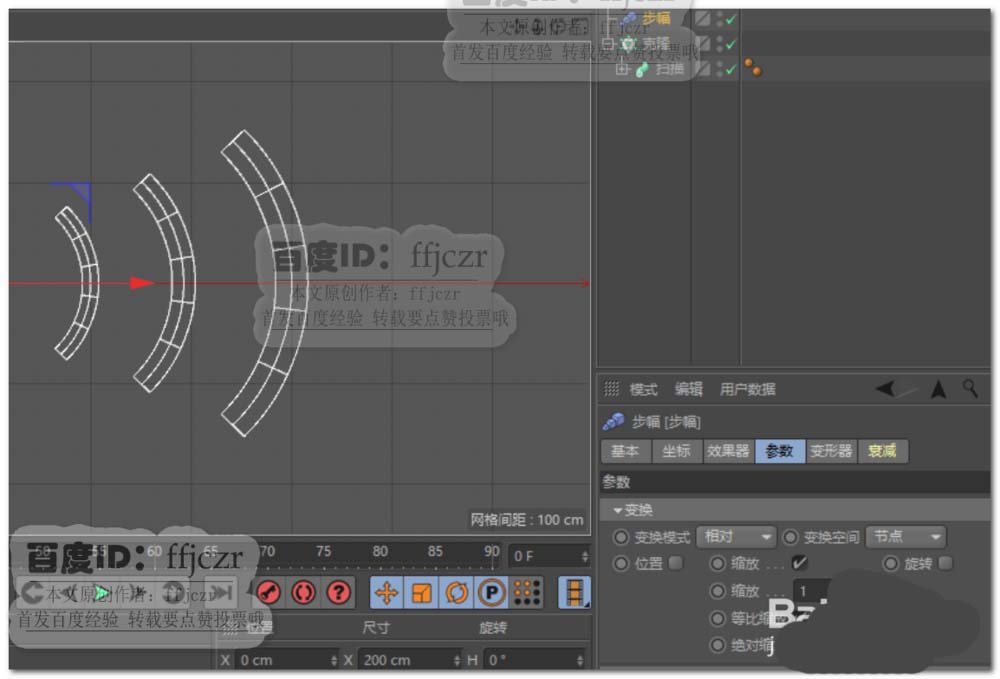Viewport: 1000px width, 679px height.
Task: Click the keyframe circle beside 旋转
Action: (891, 564)
